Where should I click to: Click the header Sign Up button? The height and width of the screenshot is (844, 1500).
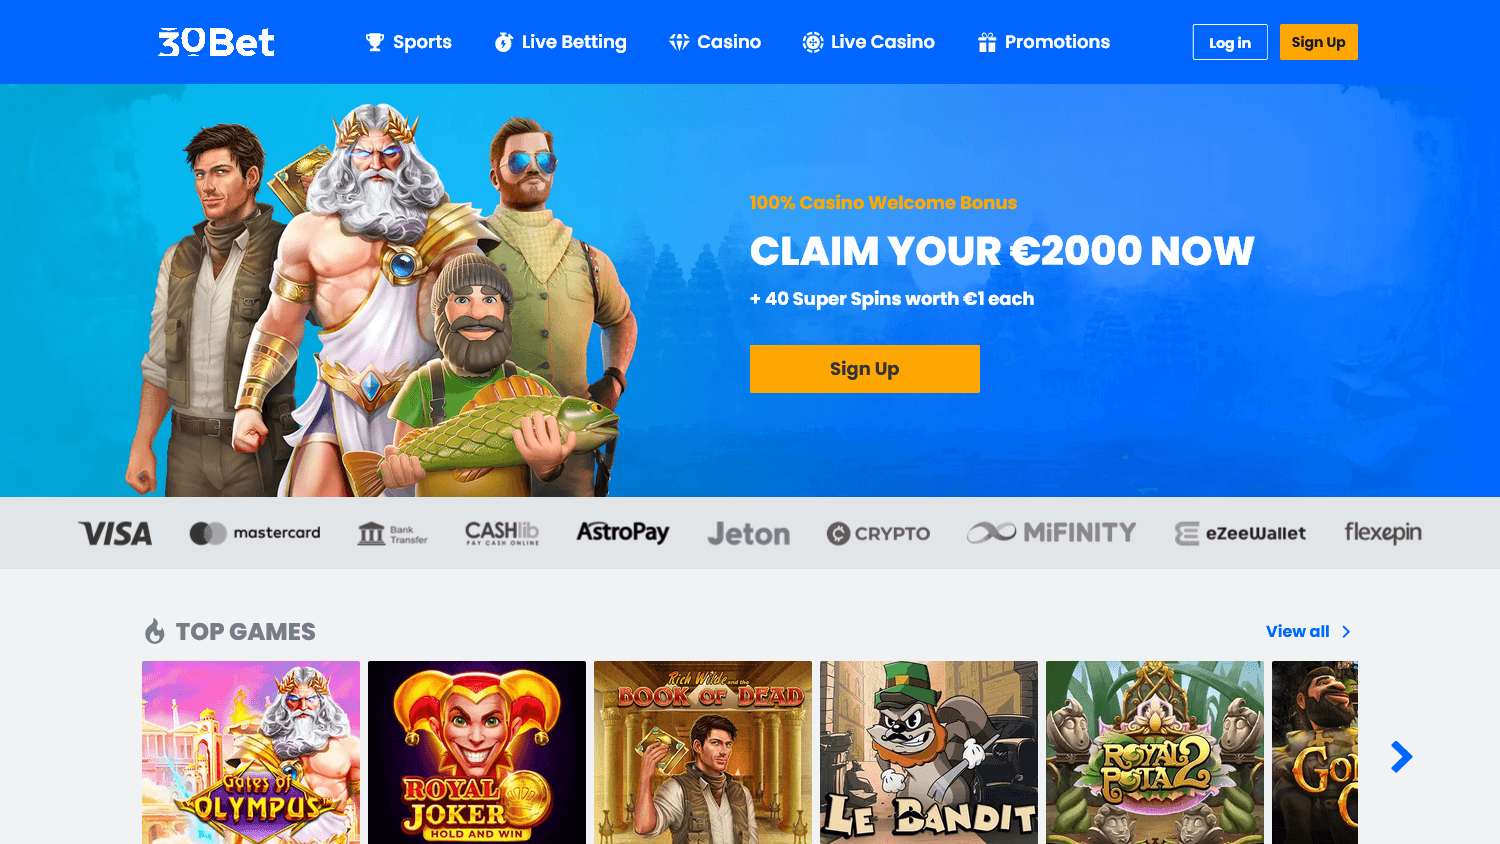click(x=1318, y=42)
